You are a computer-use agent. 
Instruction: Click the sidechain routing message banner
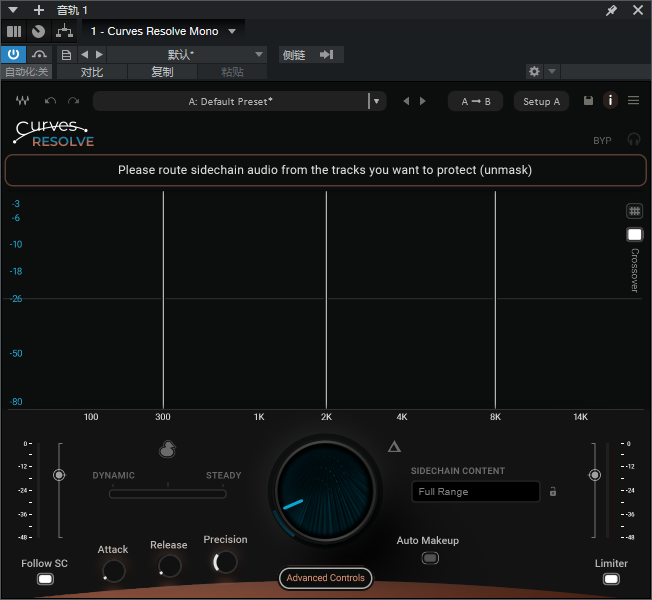coord(326,170)
